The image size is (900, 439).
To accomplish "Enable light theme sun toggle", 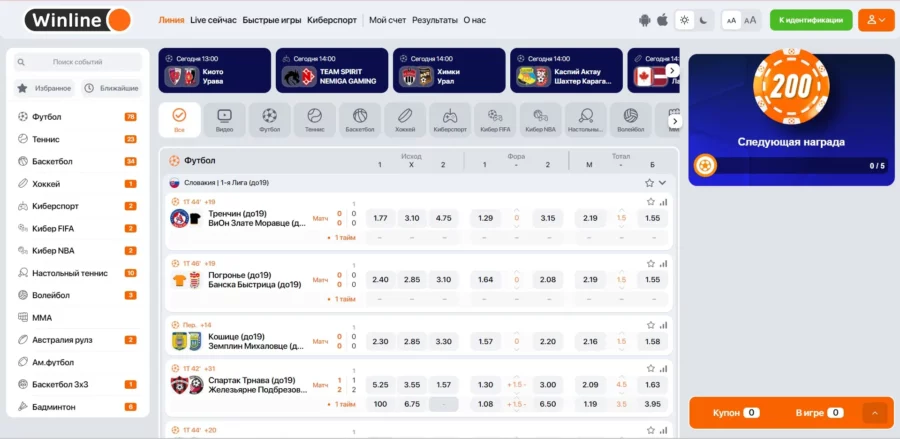I will 684,20.
